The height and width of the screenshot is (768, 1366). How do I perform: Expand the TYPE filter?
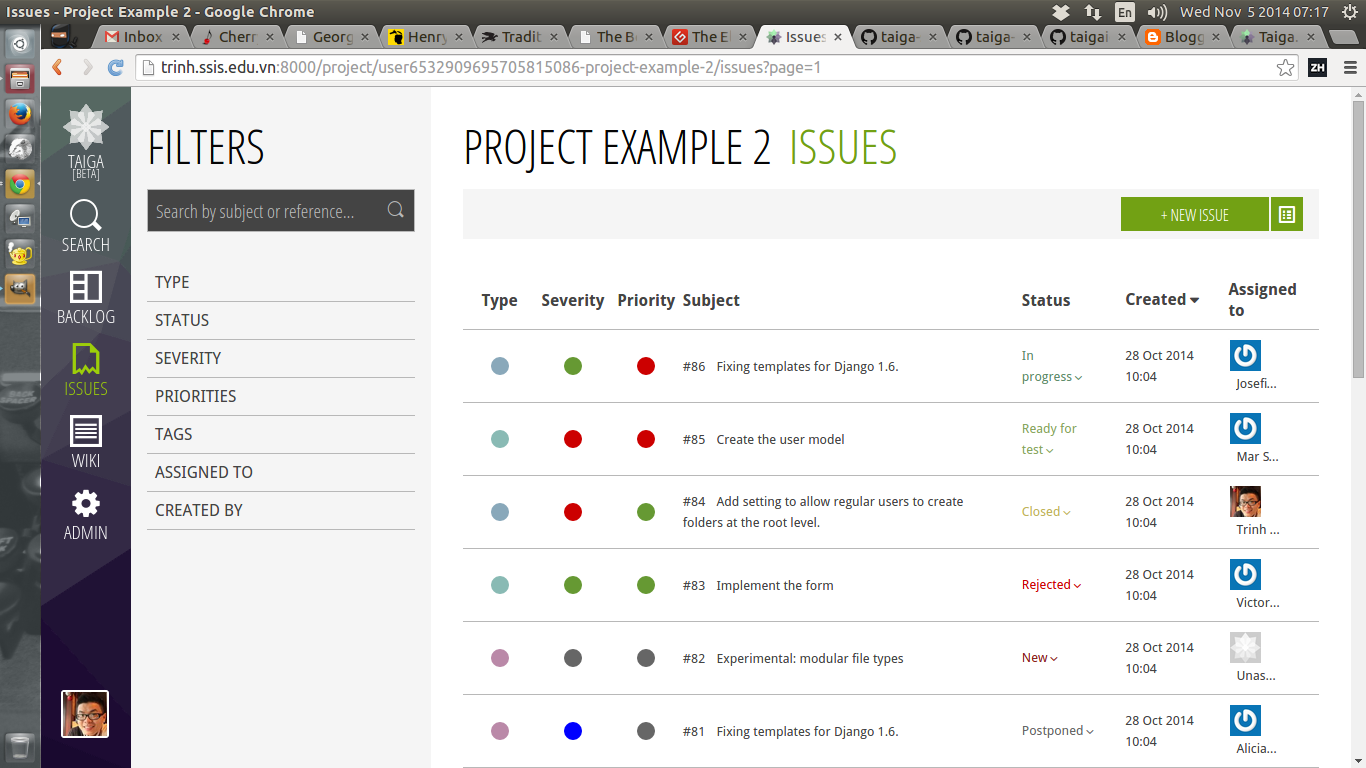pos(171,282)
